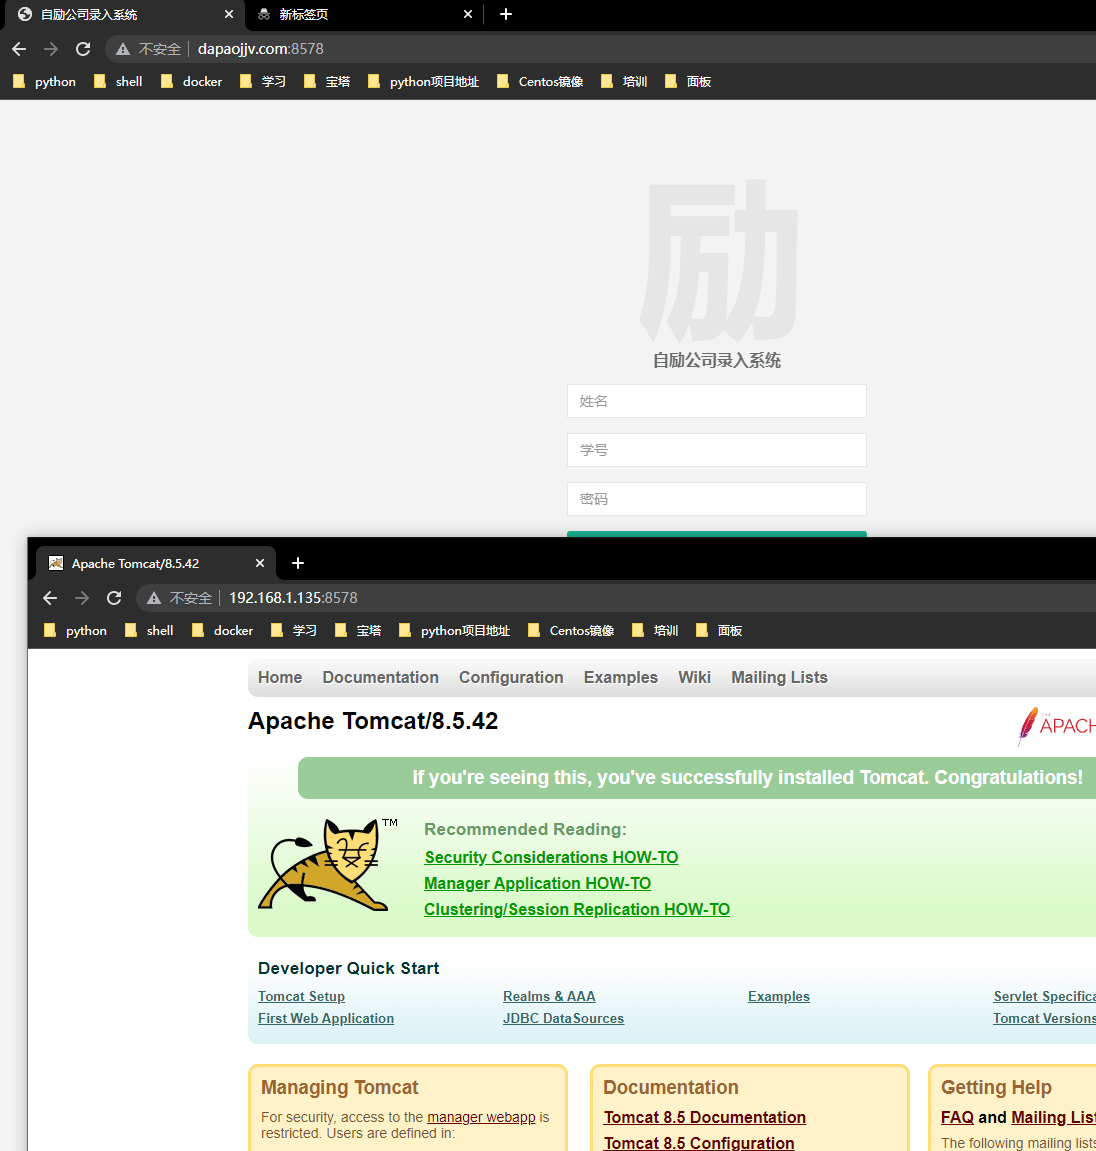Image resolution: width=1096 pixels, height=1151 pixels.
Task: Open 面板 bookmark folder in Tomcat window
Action: coord(719,631)
